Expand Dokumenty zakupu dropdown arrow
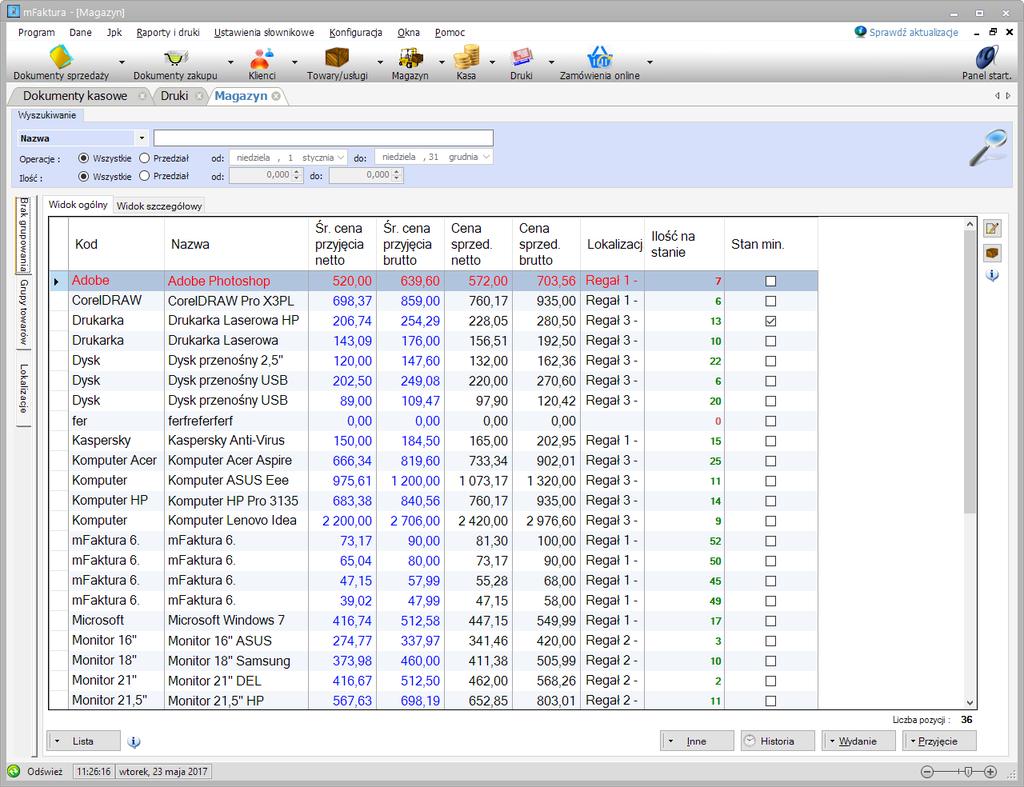 tap(231, 62)
